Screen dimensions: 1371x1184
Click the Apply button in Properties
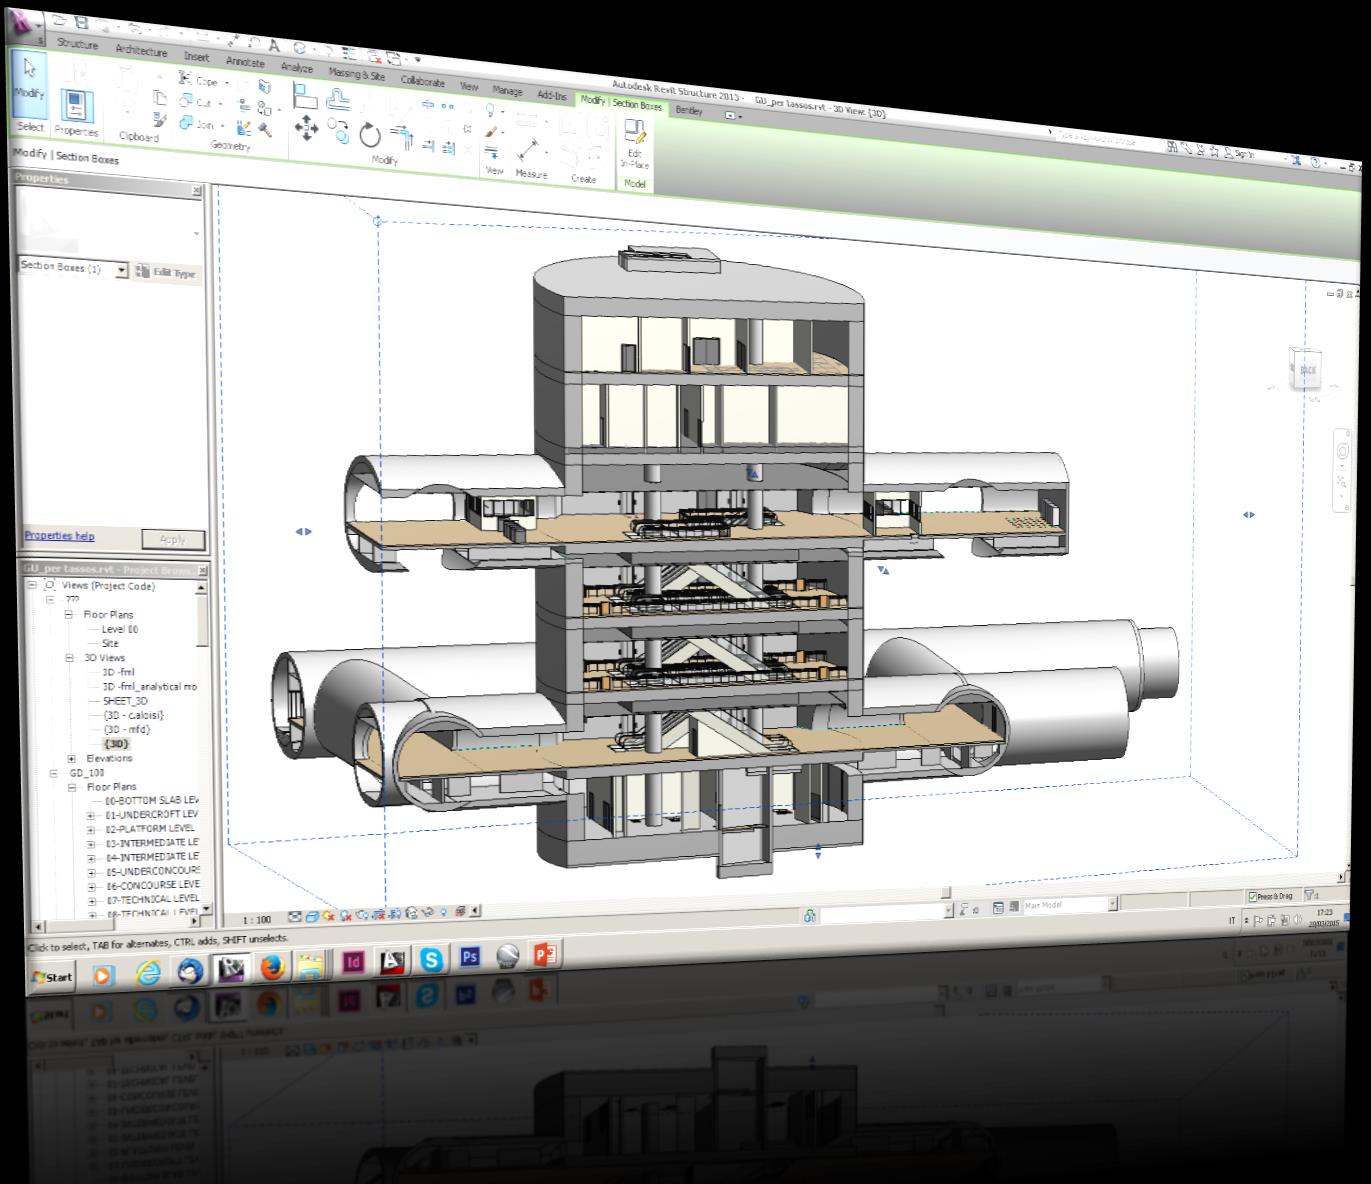point(172,540)
